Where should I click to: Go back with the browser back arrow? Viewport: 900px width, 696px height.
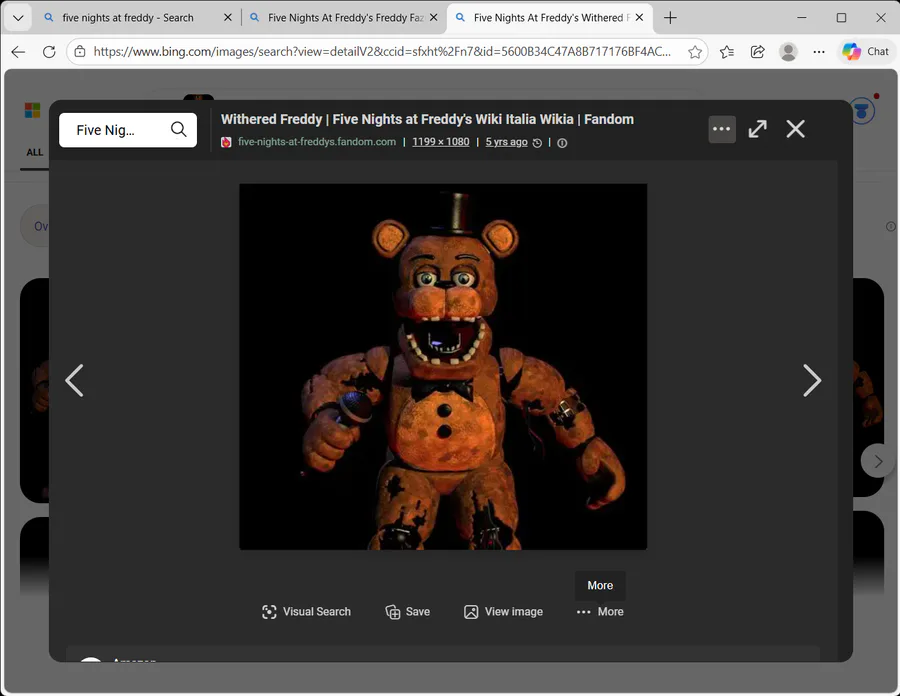click(x=18, y=52)
